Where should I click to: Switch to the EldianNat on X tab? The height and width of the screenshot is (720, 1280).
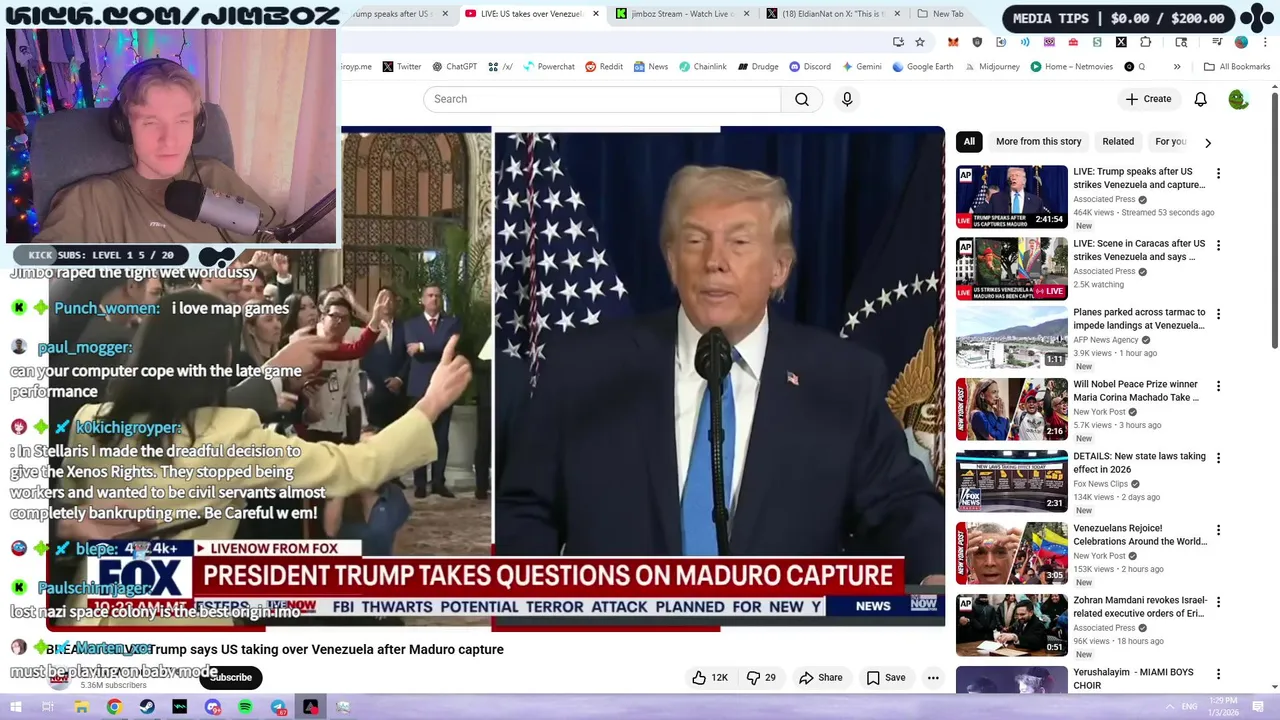coord(833,14)
